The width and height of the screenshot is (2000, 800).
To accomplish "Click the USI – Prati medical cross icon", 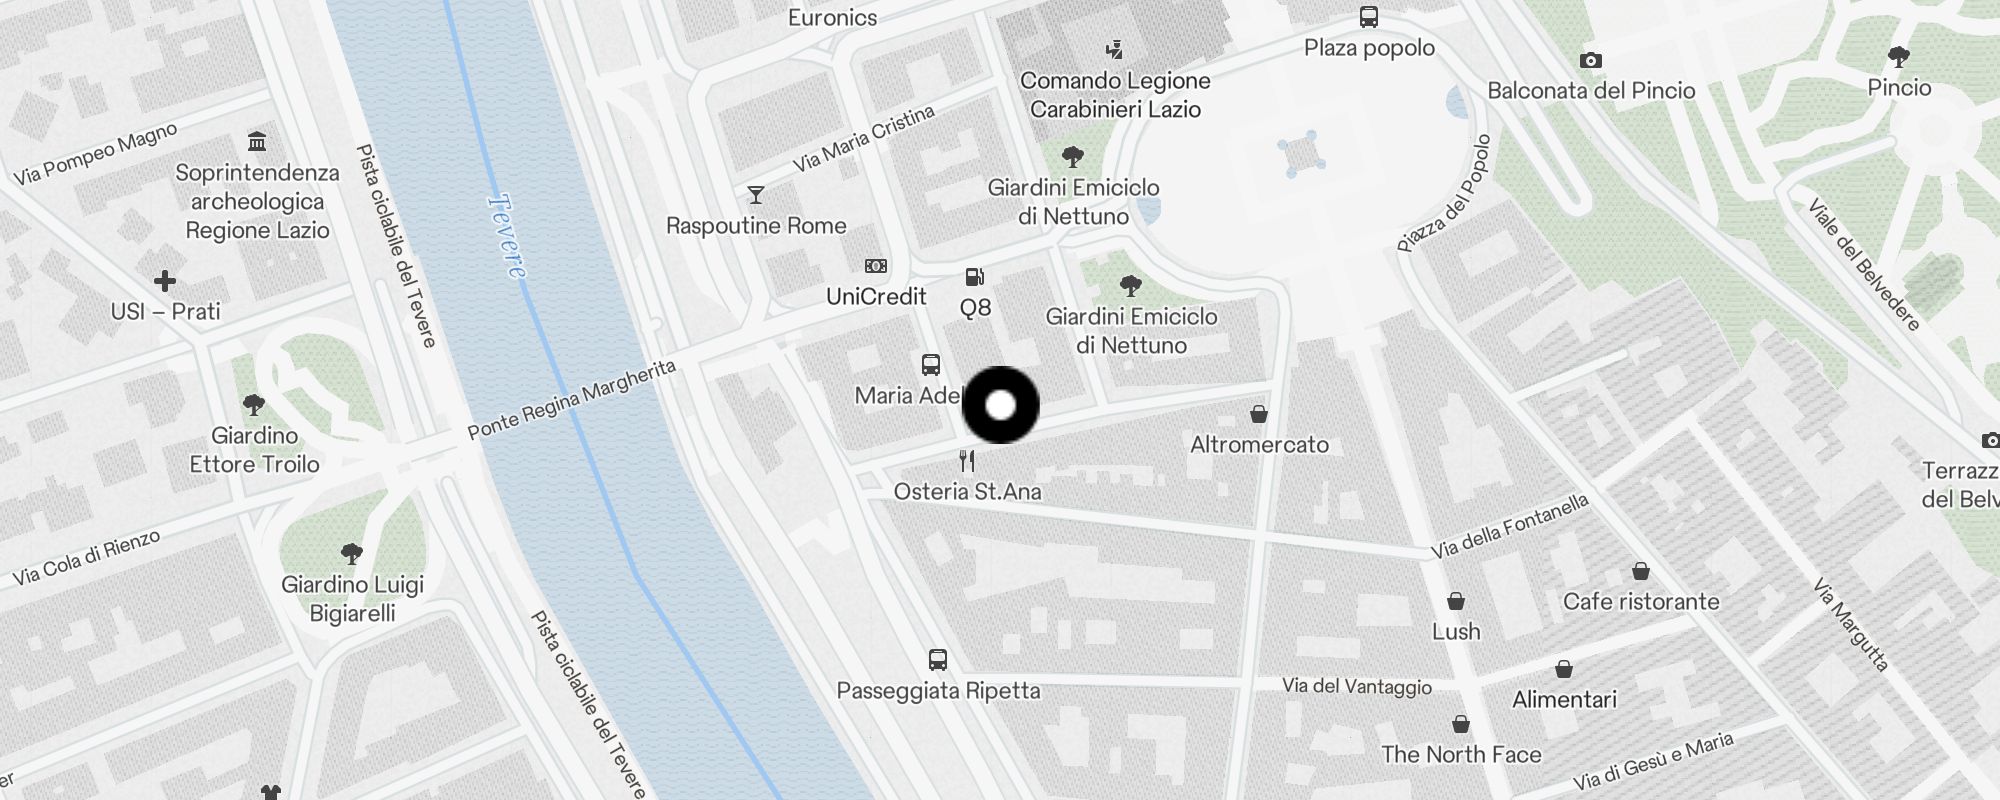I will point(165,281).
